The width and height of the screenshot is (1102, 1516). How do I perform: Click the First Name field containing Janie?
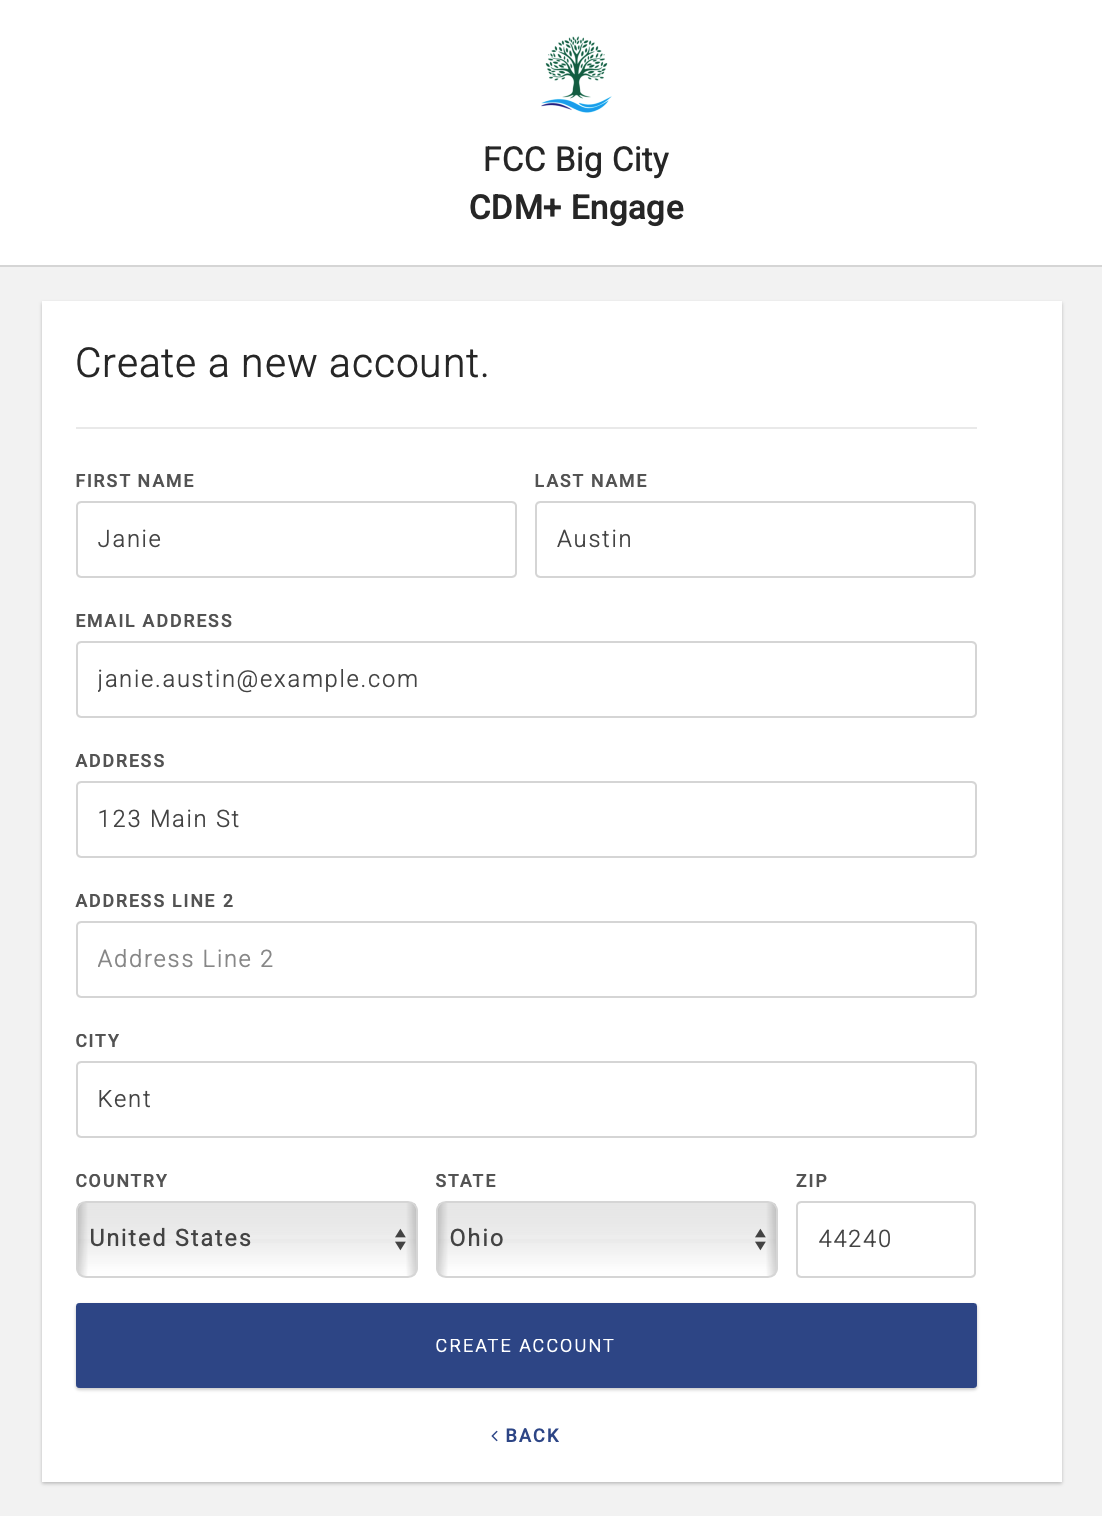[296, 539]
